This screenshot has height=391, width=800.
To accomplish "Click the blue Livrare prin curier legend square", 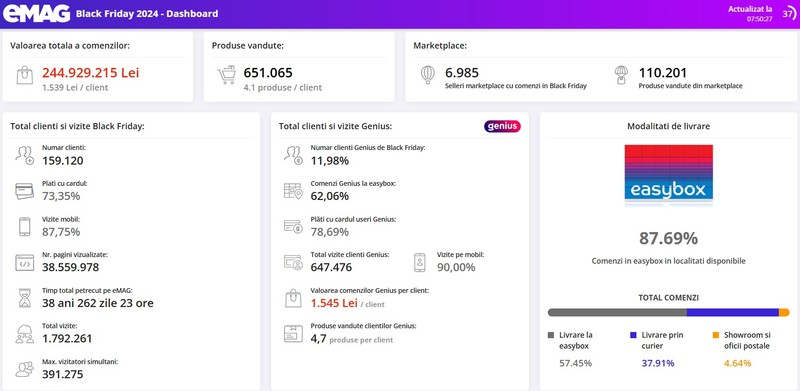I will click(633, 335).
